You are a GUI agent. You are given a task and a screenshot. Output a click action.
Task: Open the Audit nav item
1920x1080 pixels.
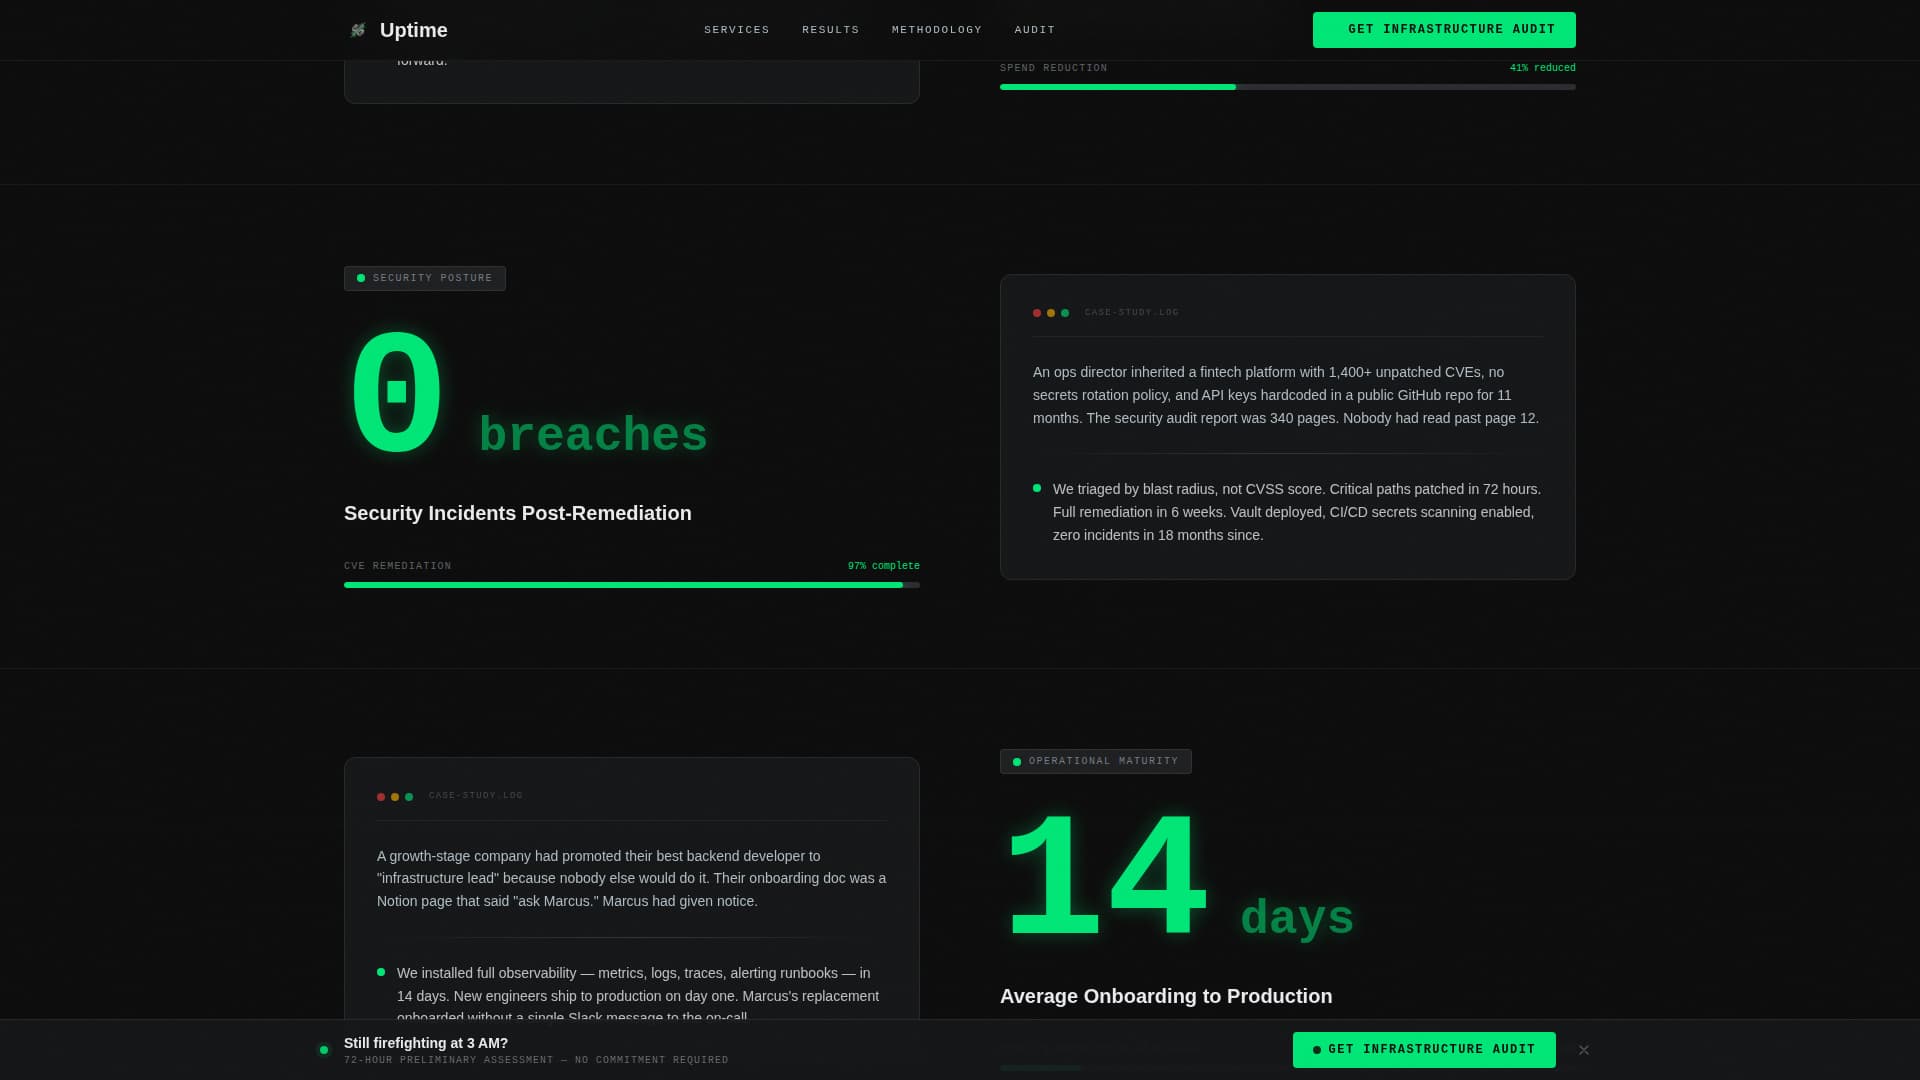pyautogui.click(x=1035, y=30)
